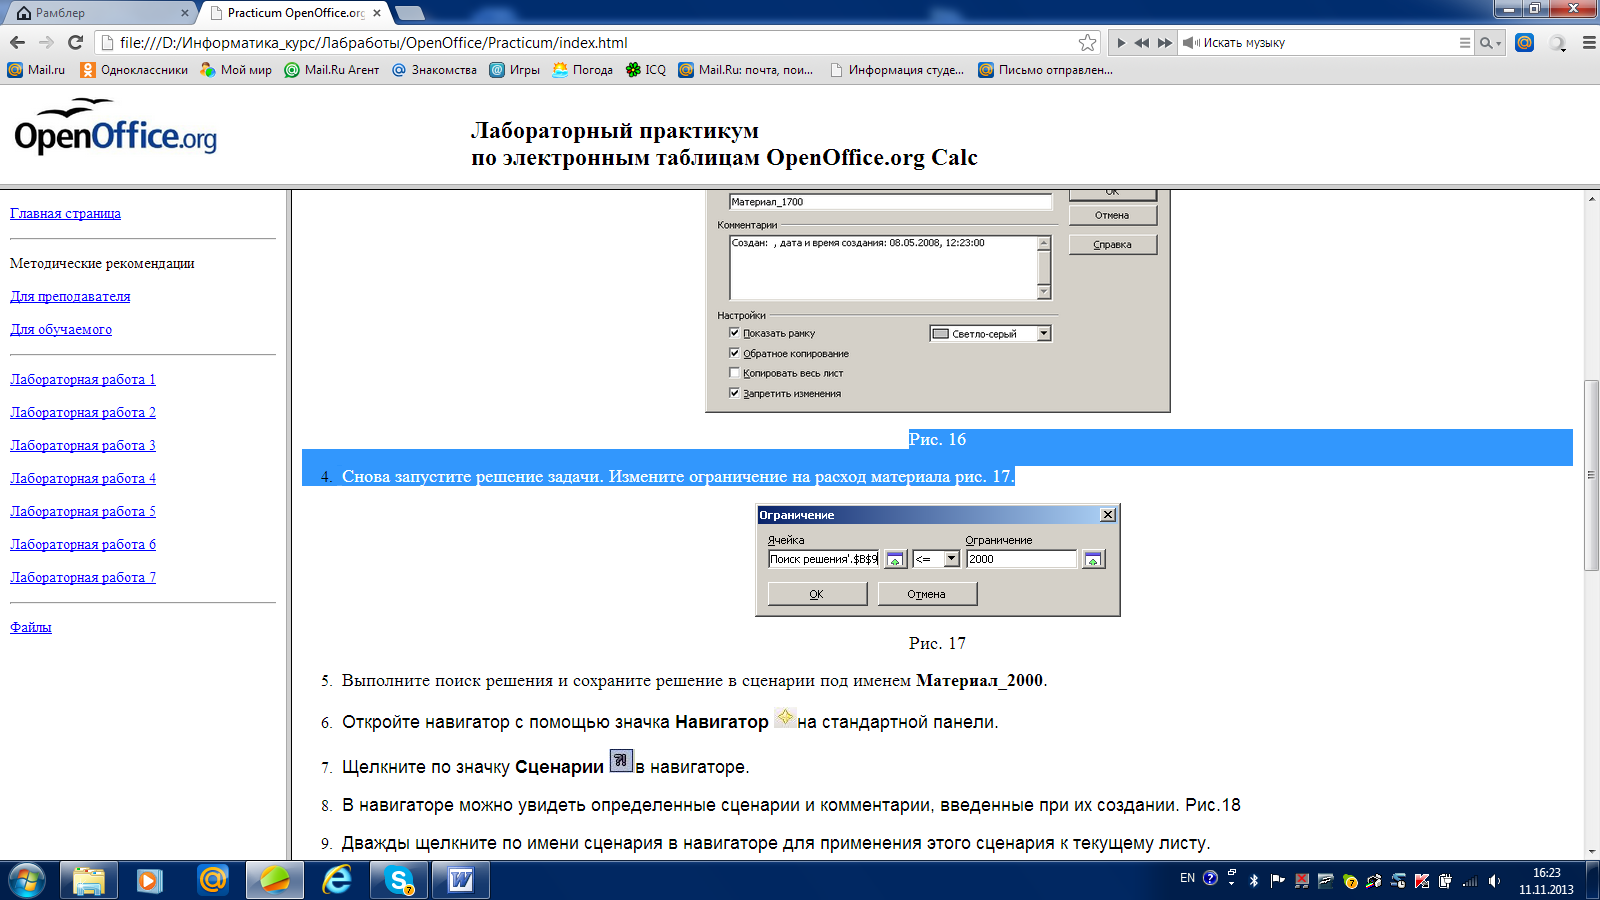1600x900 pixels.
Task: Open the Мой мир bookmark
Action: (x=236, y=70)
